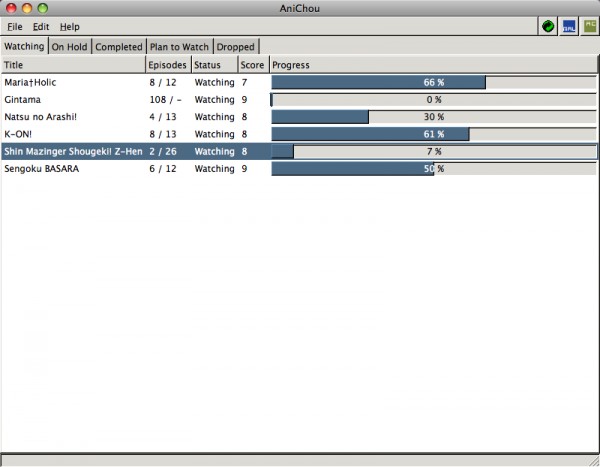Image resolution: width=600 pixels, height=467 pixels.
Task: Open the Help menu
Action: coord(70,27)
